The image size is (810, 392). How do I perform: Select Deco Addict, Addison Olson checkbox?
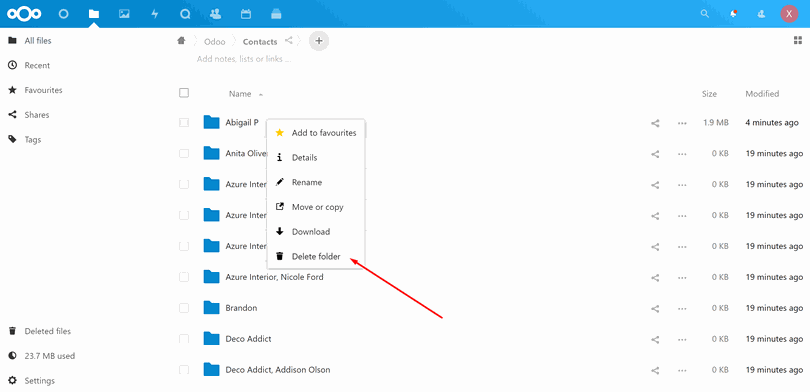coord(184,370)
